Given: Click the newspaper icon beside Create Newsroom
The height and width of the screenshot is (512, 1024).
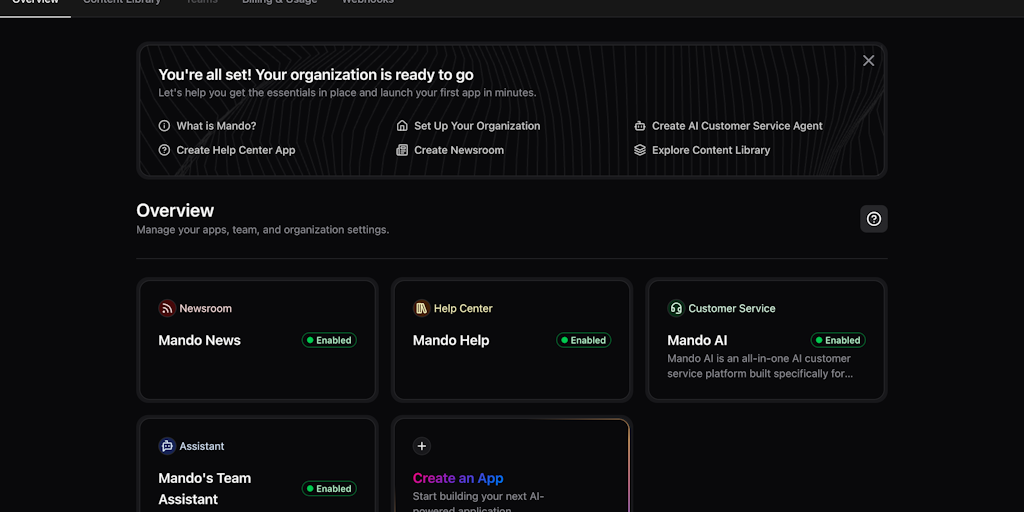Looking at the screenshot, I should (x=402, y=150).
